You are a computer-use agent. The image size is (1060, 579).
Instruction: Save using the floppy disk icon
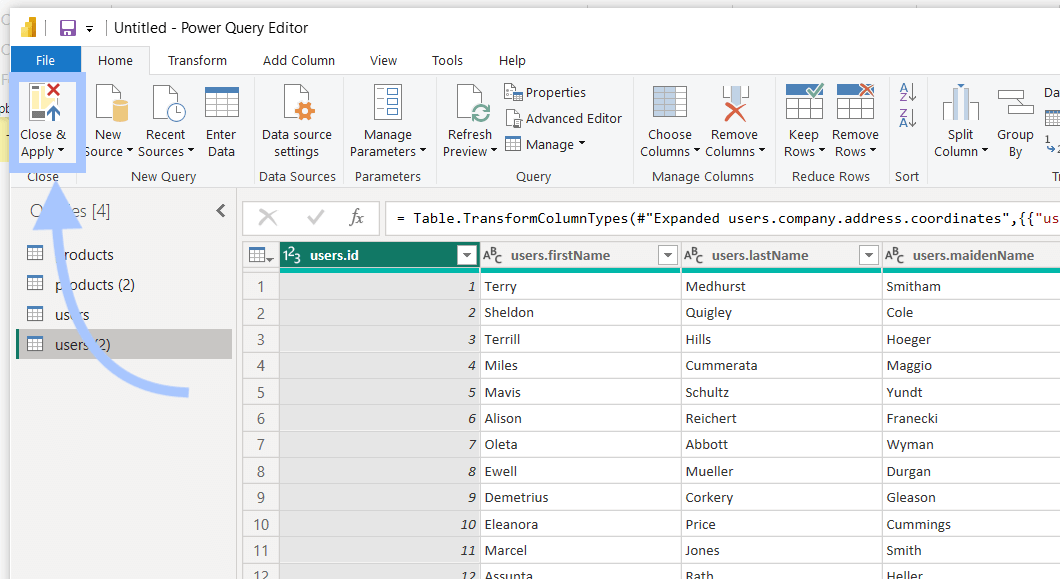click(68, 28)
